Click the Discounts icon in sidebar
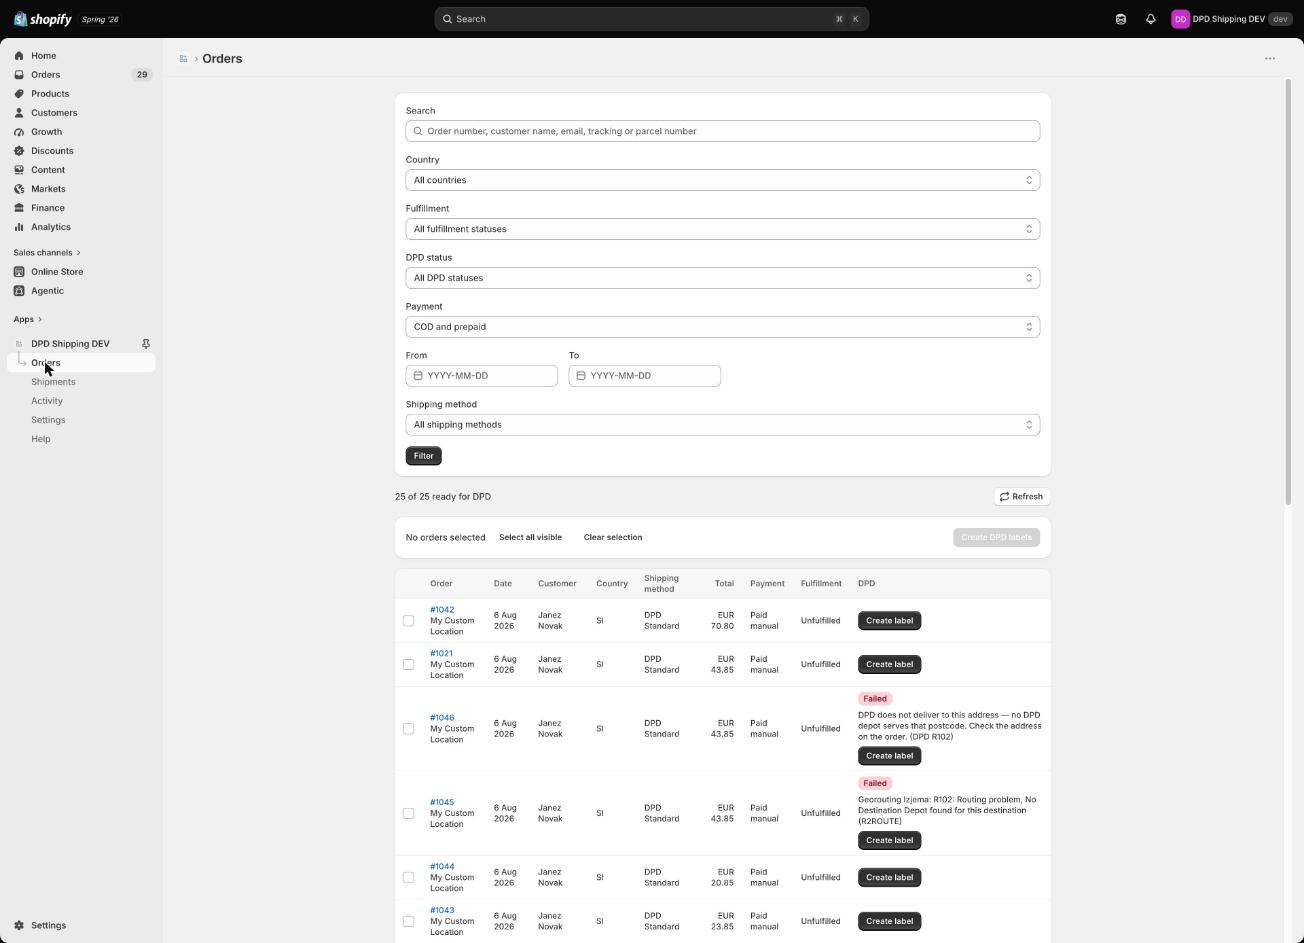1304x943 pixels. [x=19, y=151]
